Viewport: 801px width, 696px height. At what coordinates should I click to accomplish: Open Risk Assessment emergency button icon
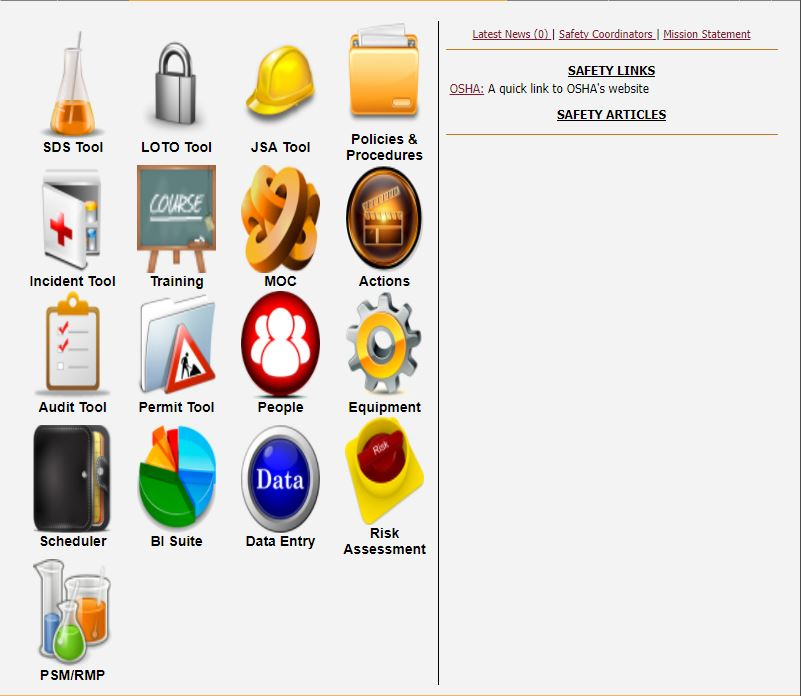coord(384,470)
